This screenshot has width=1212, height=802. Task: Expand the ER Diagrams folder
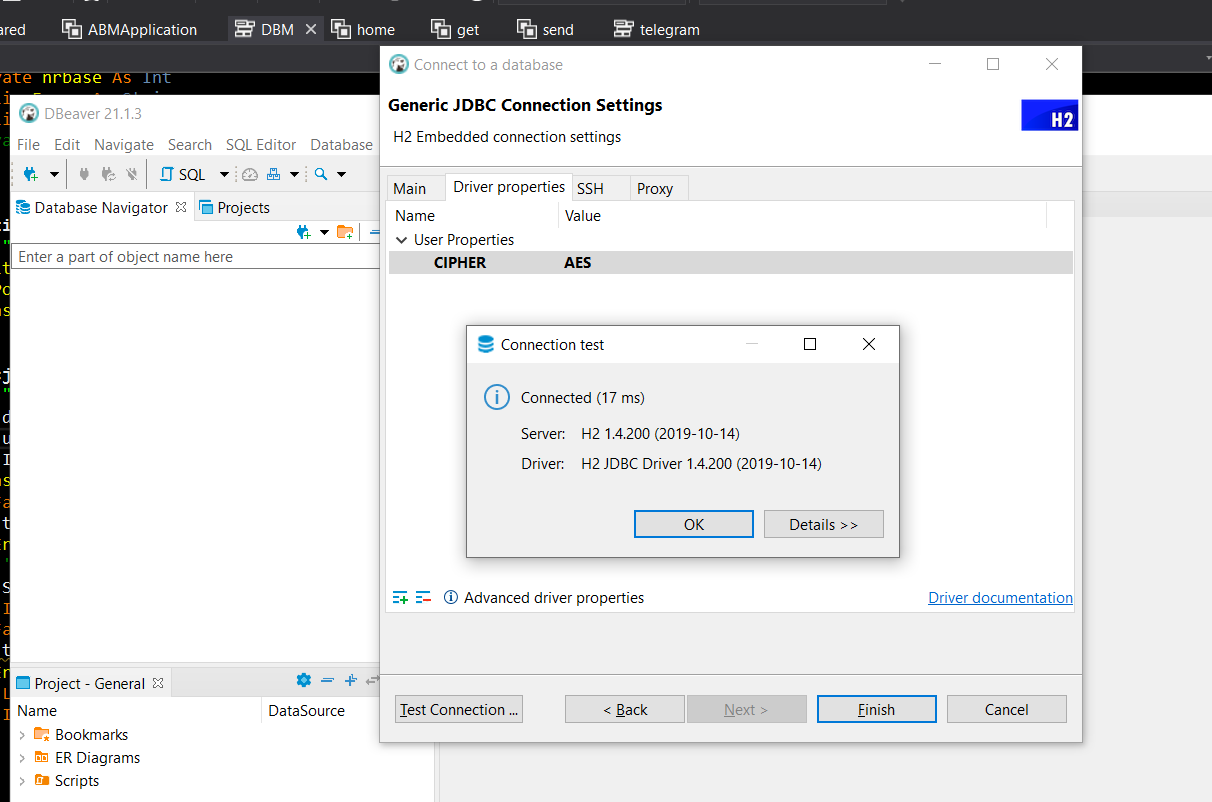[22, 758]
